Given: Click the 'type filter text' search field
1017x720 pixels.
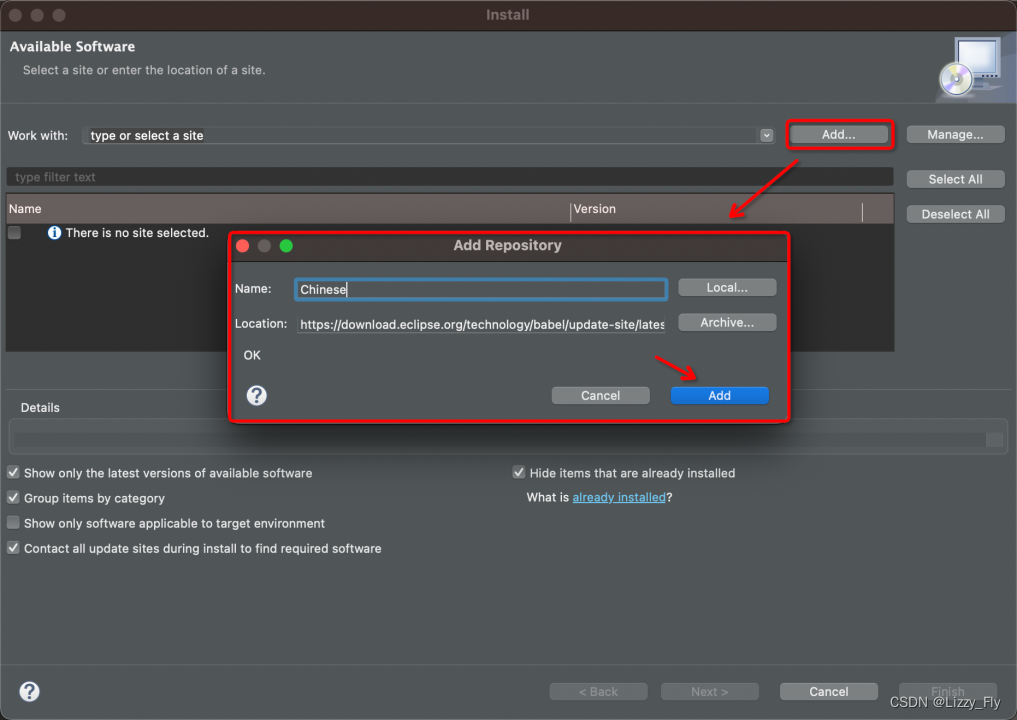Looking at the screenshot, I should (449, 177).
